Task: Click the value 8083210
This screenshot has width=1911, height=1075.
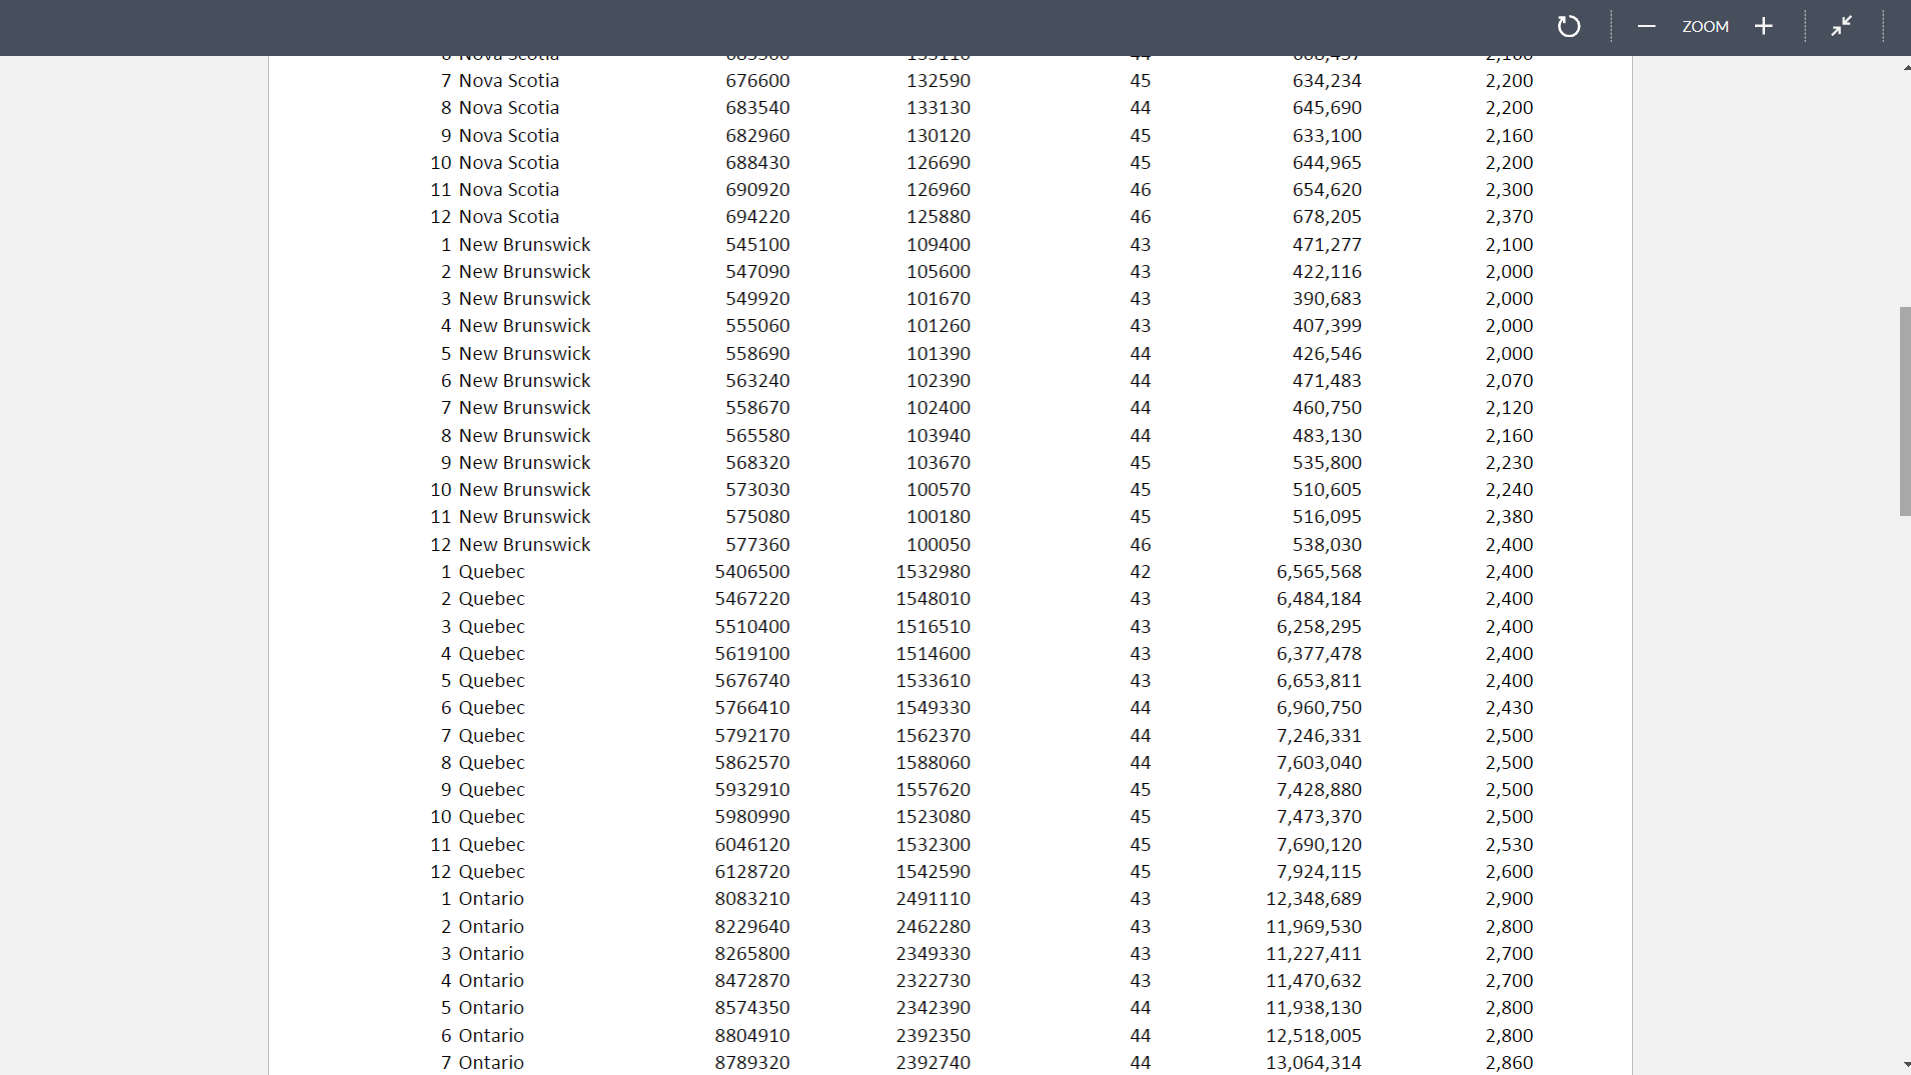Action: point(752,899)
